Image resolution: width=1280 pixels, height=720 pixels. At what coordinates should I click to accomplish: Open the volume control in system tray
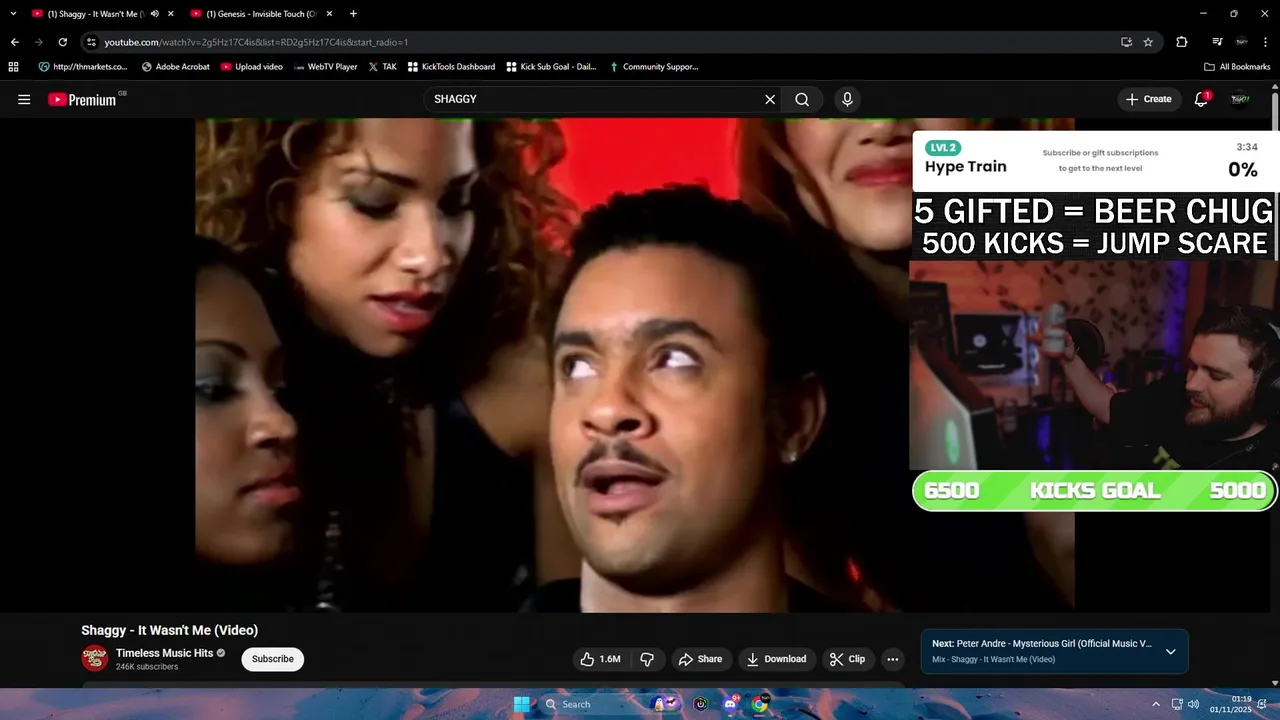point(1192,704)
